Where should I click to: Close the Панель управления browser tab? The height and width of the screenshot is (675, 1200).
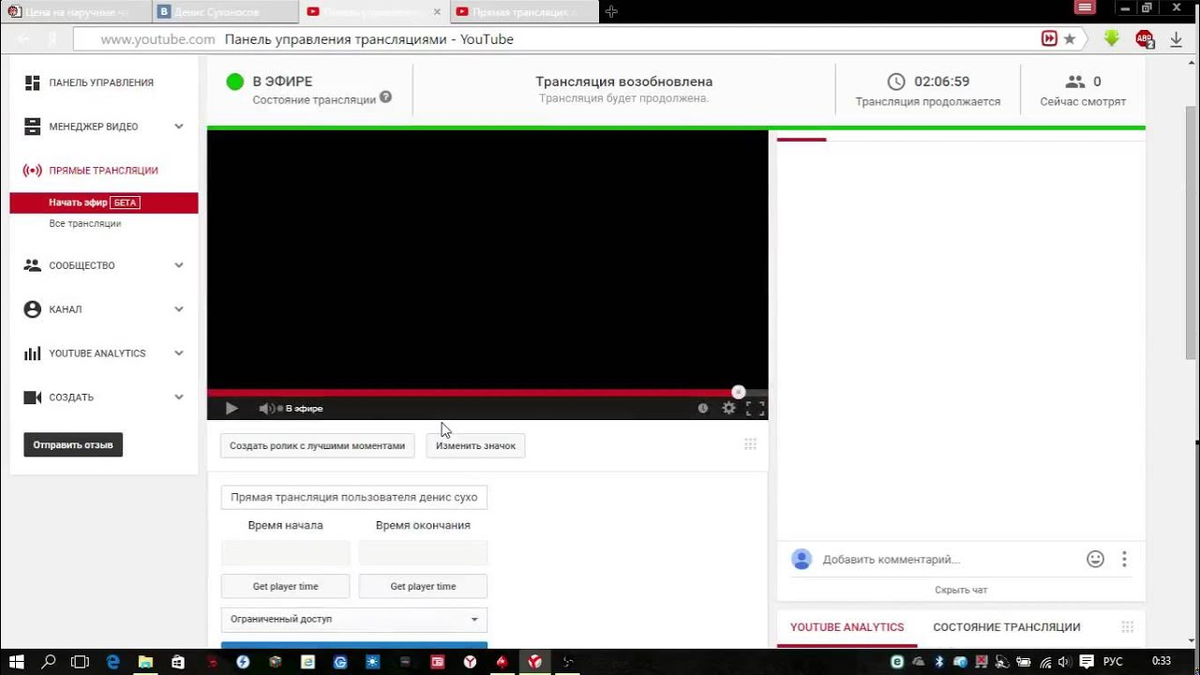(437, 12)
